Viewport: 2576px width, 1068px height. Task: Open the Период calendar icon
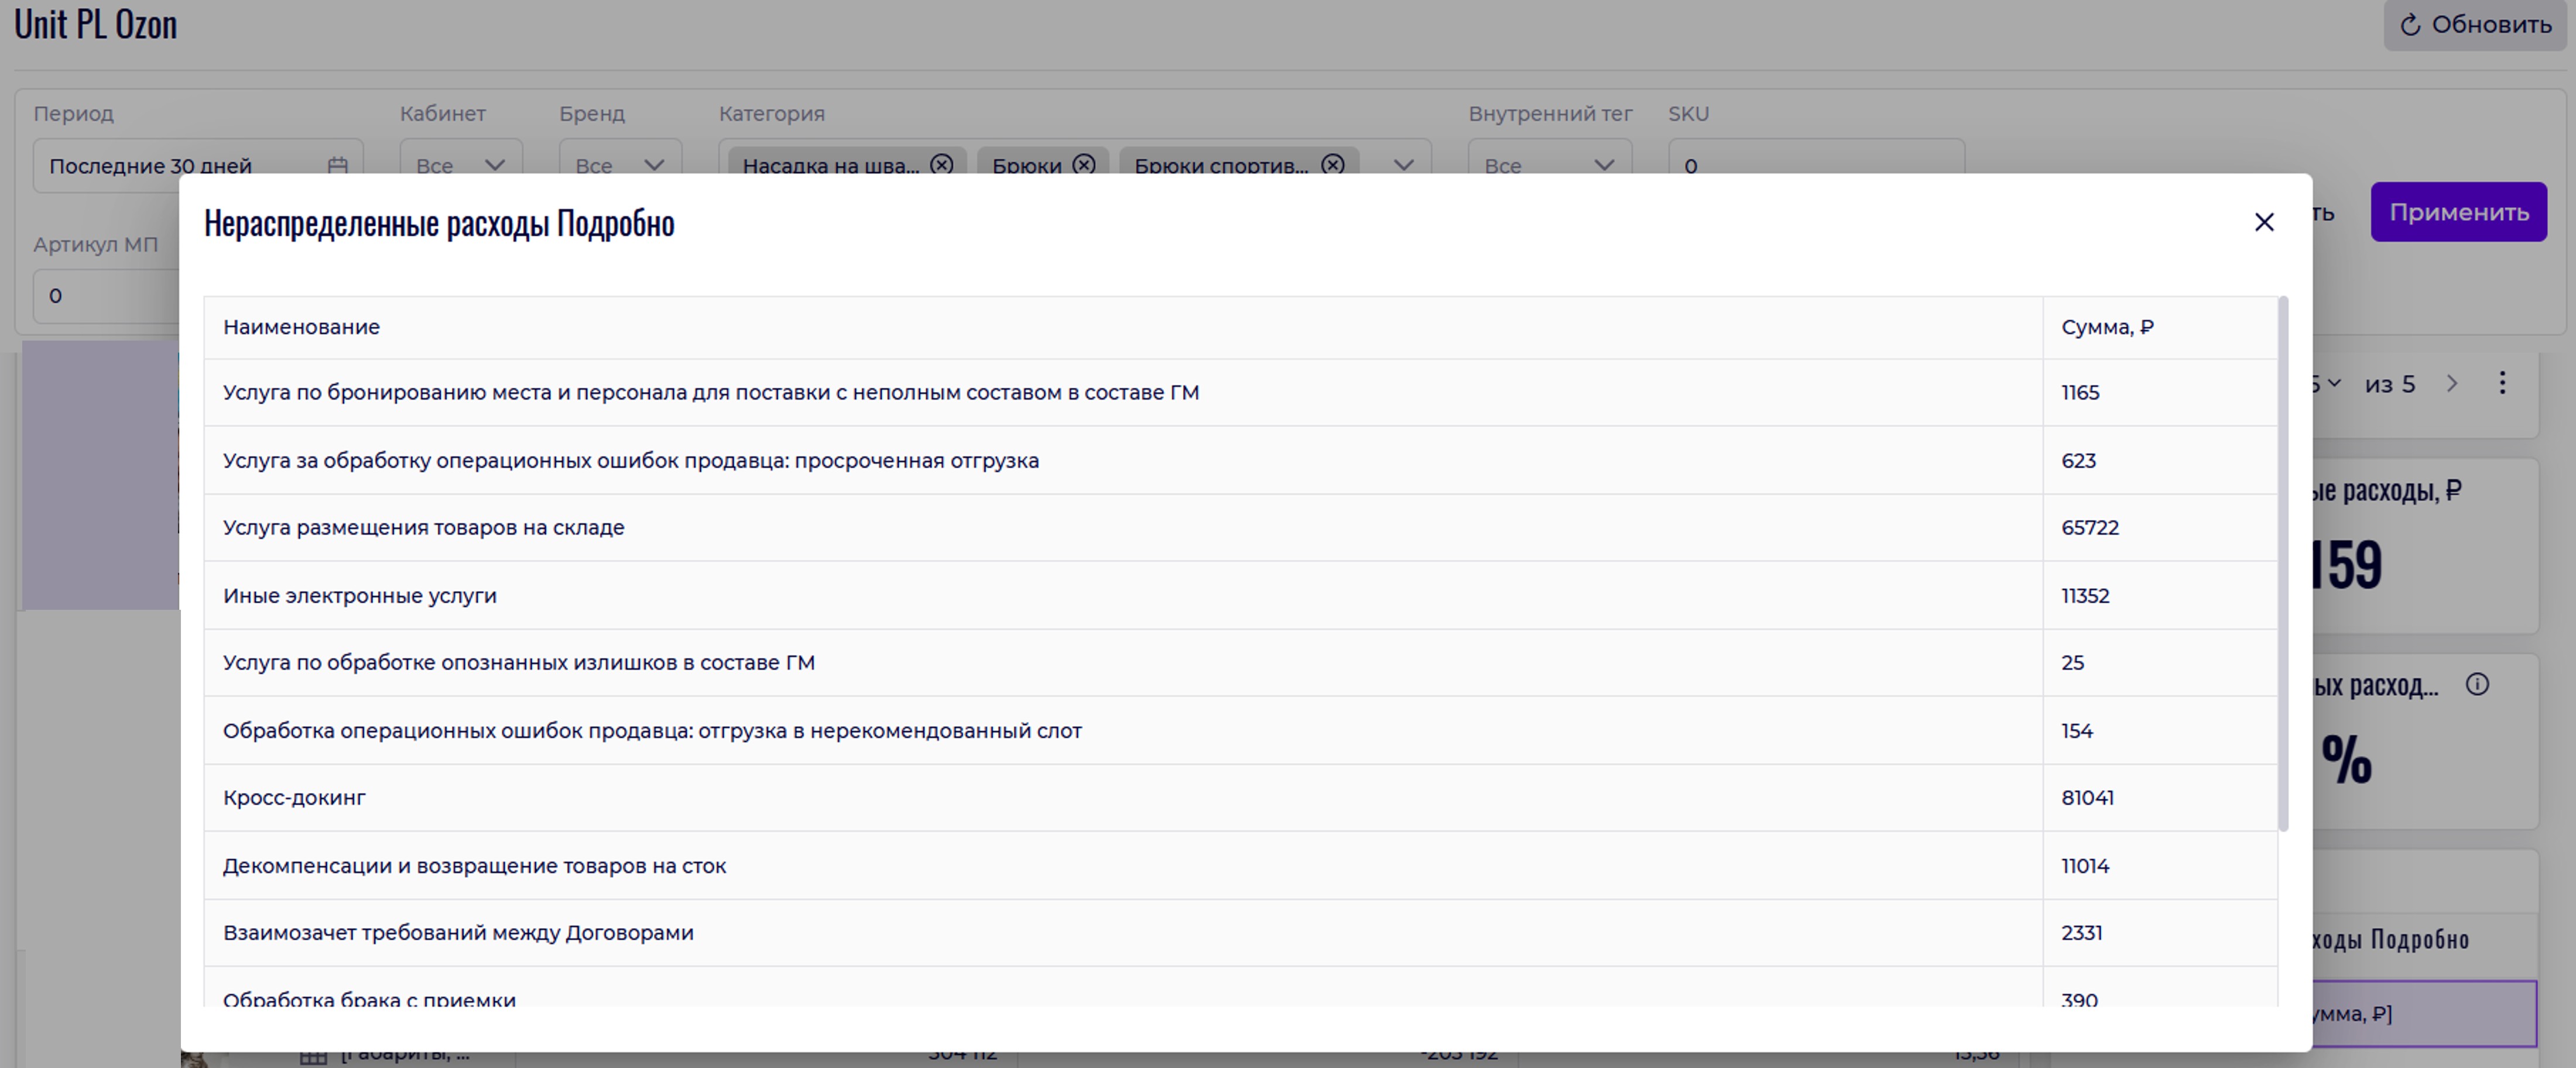338,165
